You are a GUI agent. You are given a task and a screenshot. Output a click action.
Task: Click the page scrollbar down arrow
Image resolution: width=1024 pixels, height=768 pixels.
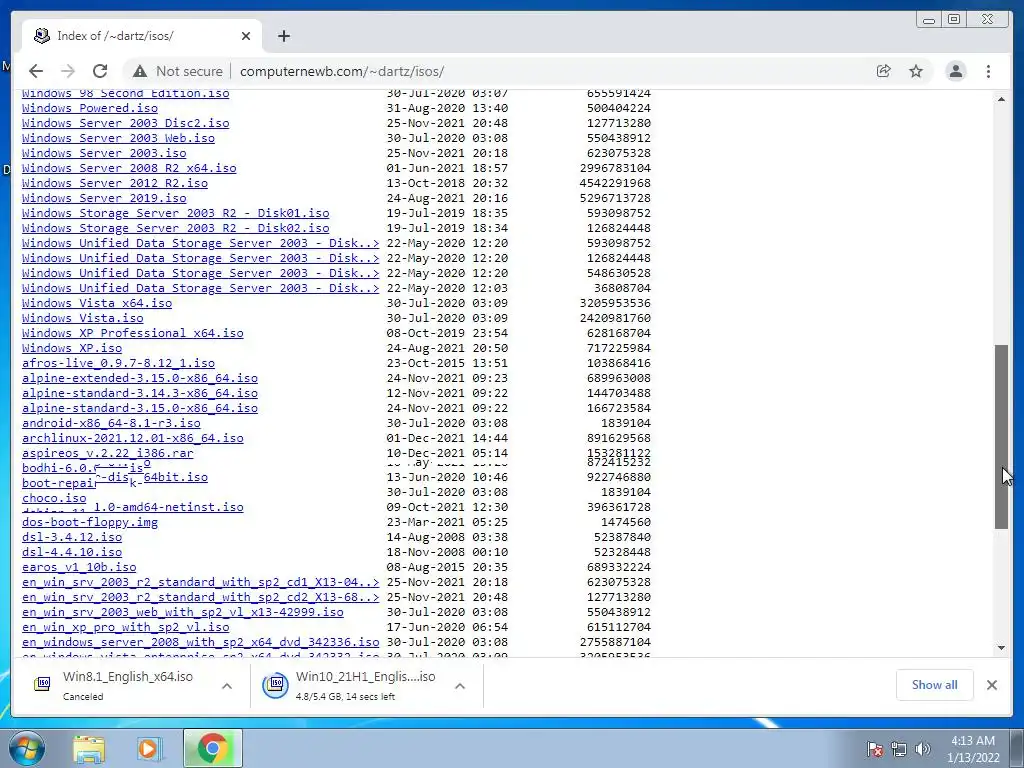[1001, 648]
